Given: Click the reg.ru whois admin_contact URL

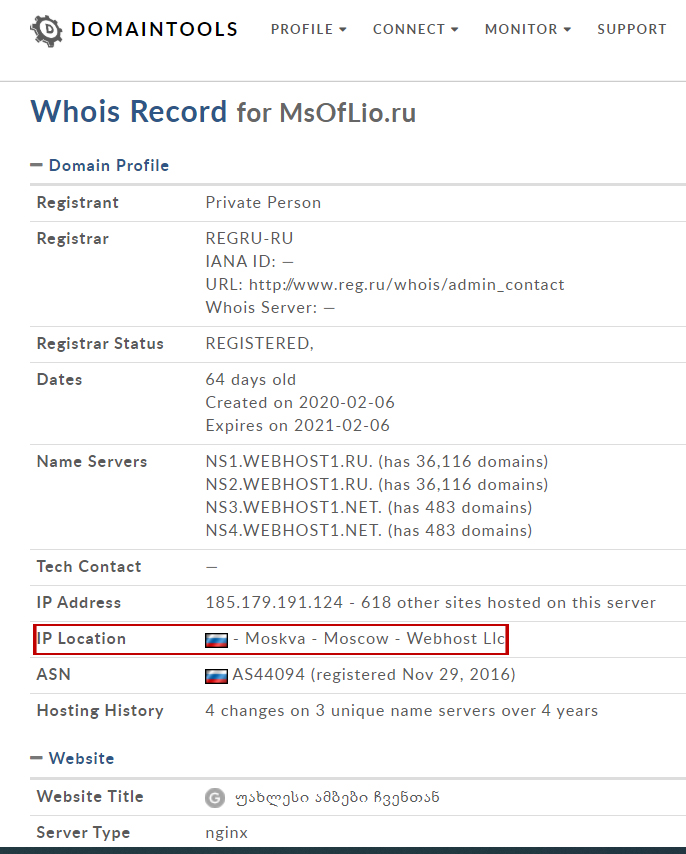Looking at the screenshot, I should point(407,284).
